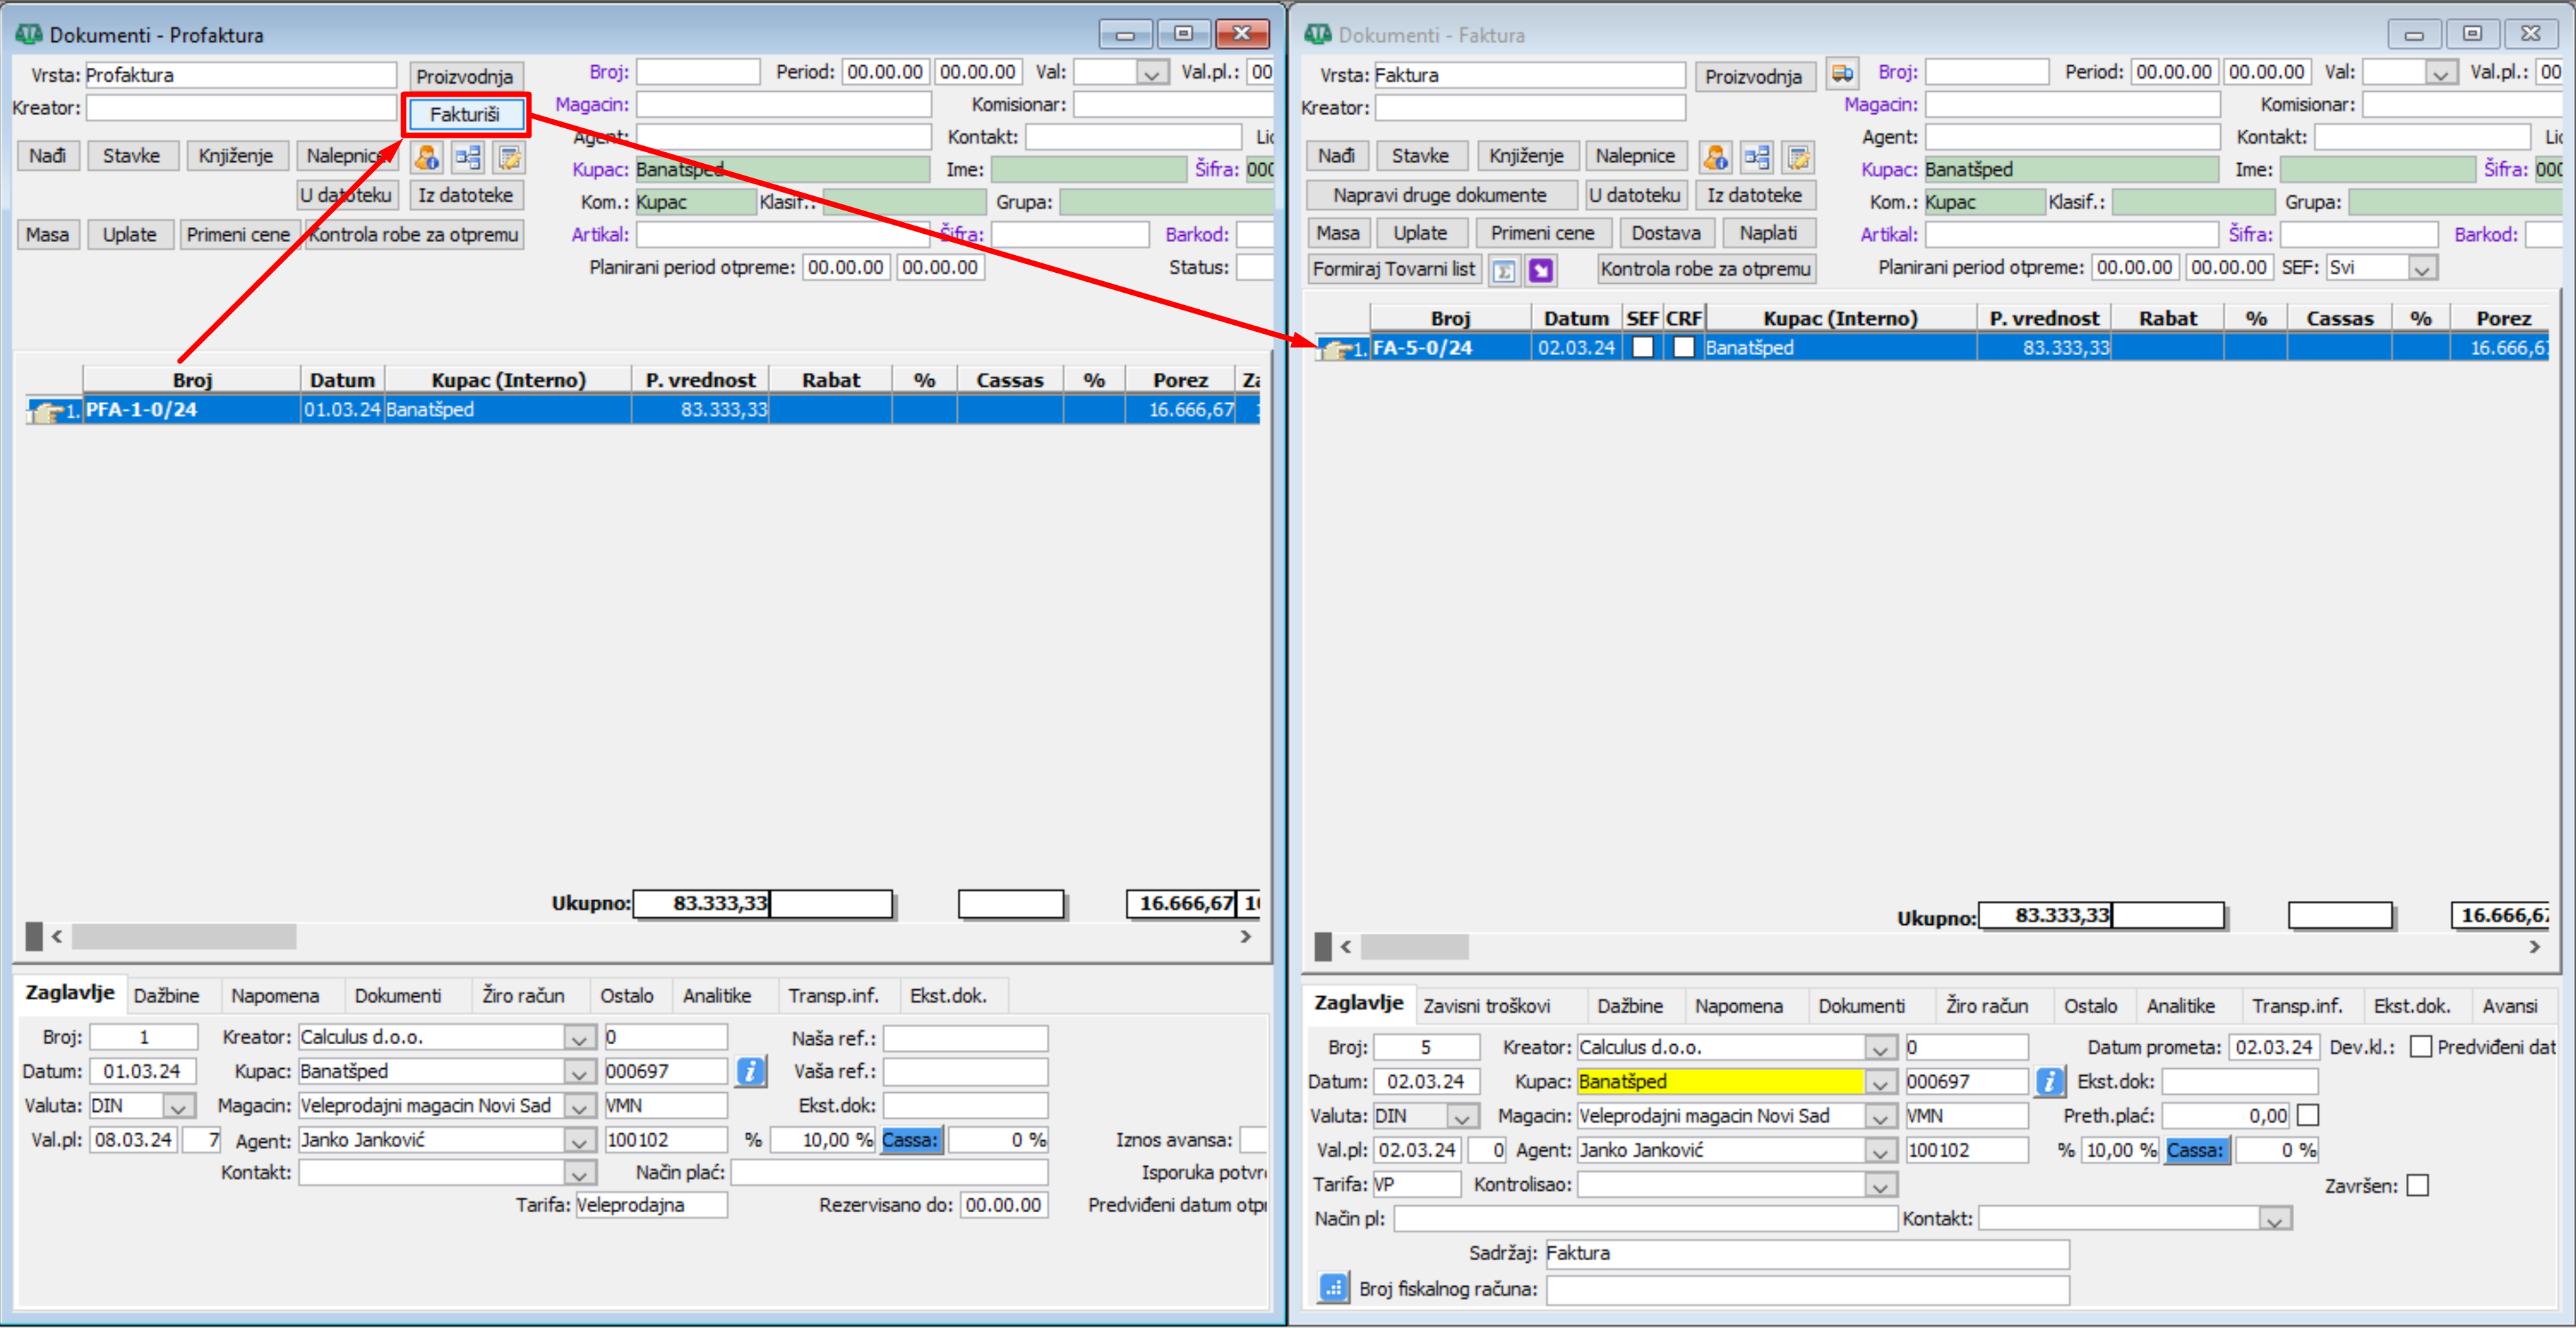Viewport: 2576px width, 1328px height.
Task: Click the document tree icon in Faktura window
Action: point(1756,157)
